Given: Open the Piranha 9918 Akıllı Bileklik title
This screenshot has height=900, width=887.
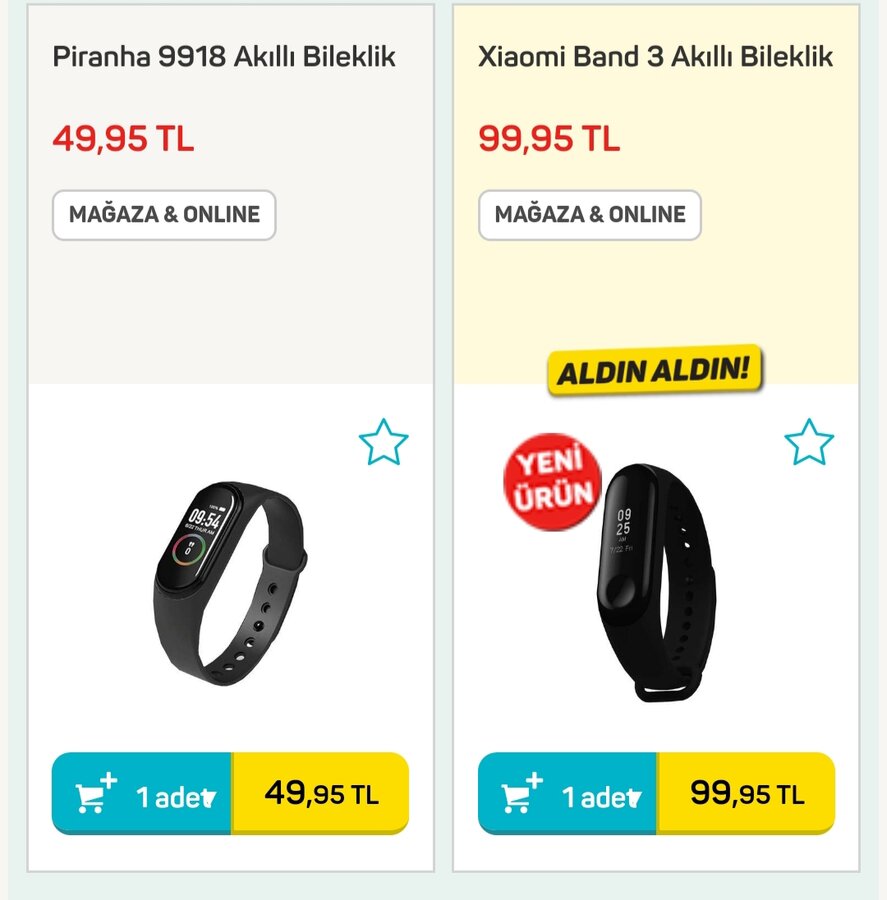Looking at the screenshot, I should click(224, 57).
